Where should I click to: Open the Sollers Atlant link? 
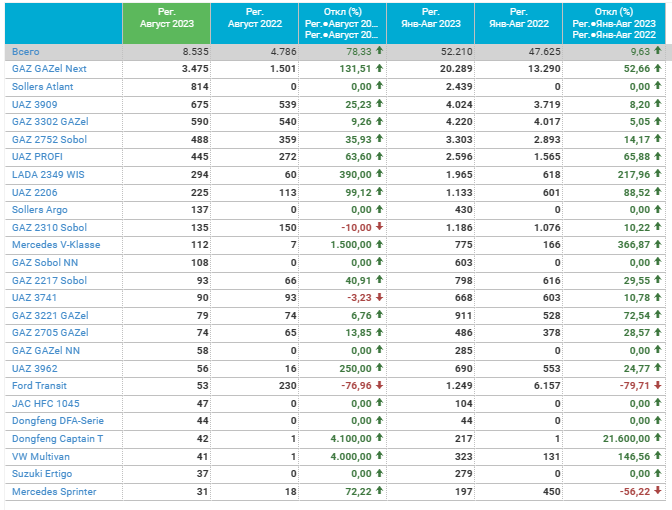(42, 87)
